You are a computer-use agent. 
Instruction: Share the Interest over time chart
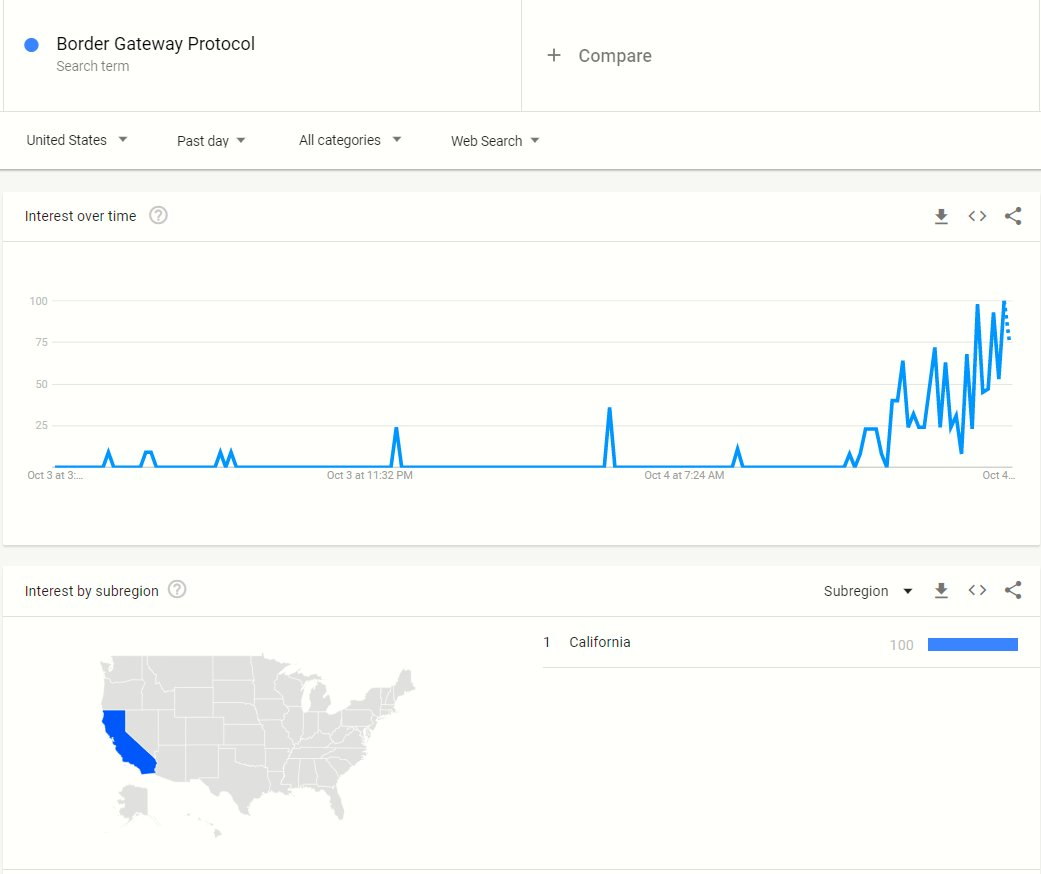click(x=1012, y=216)
